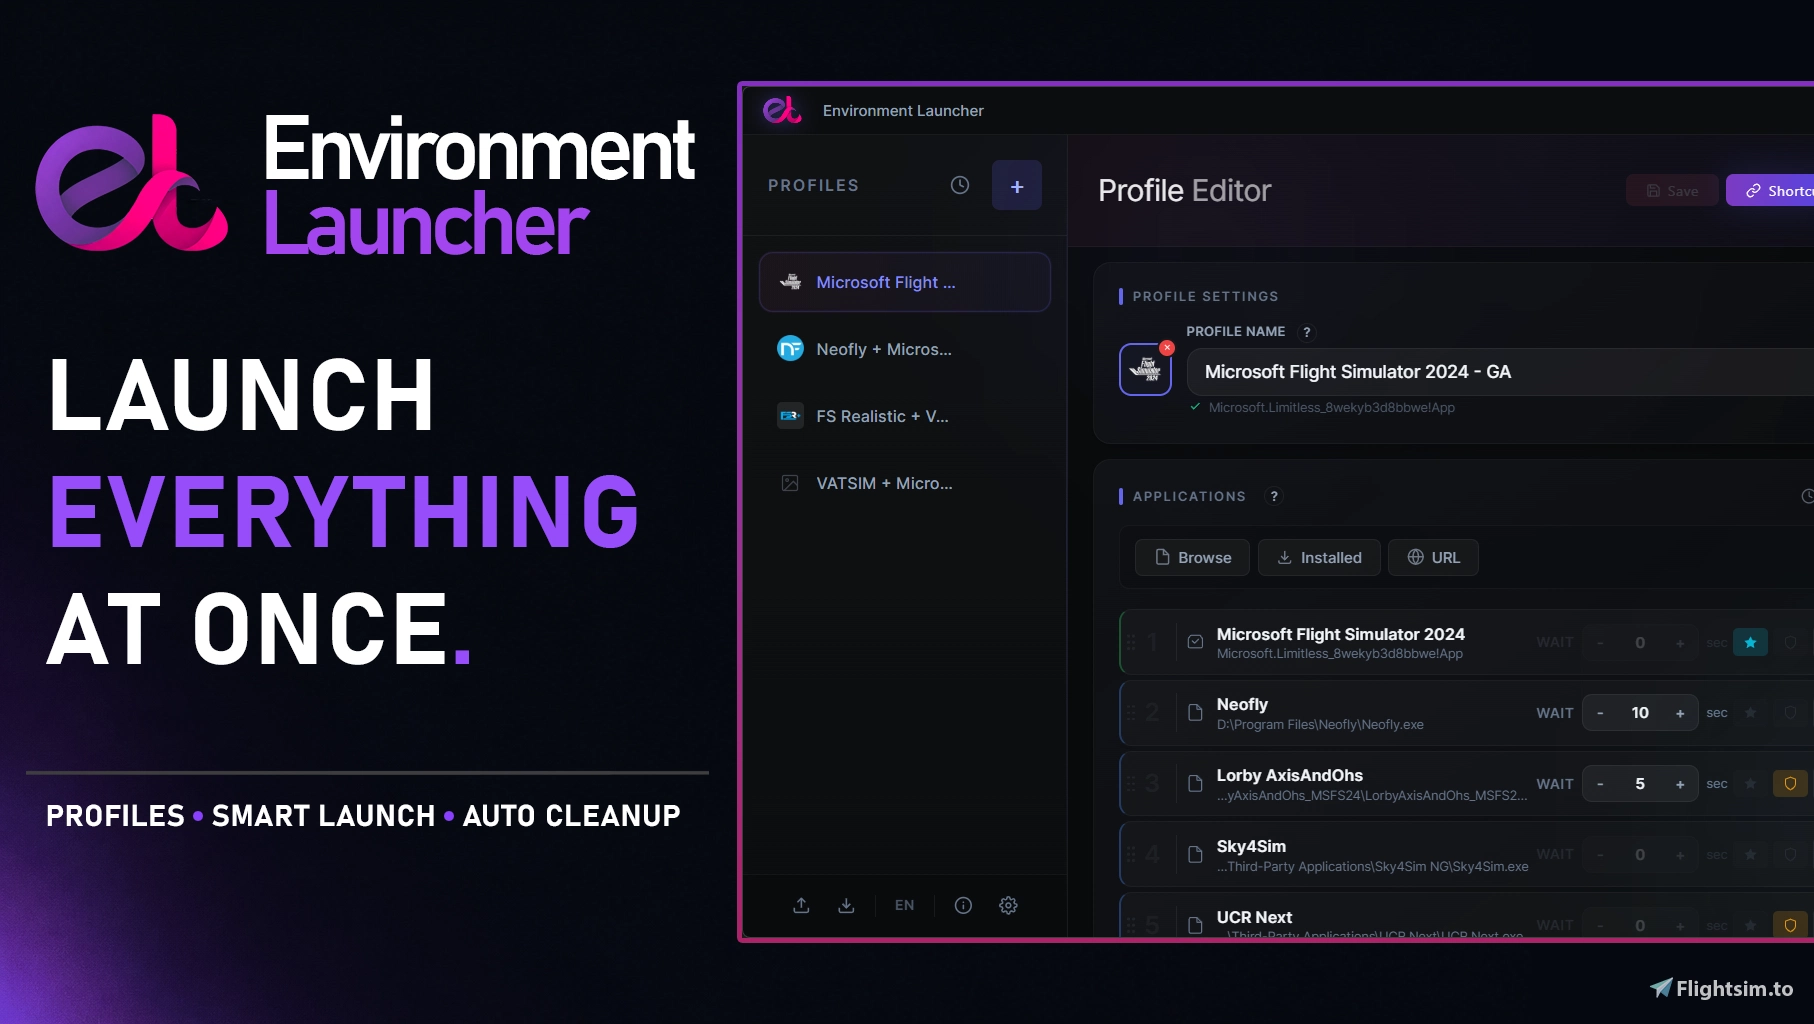Image resolution: width=1814 pixels, height=1024 pixels.
Task: Click the Environment Launcher logo in title bar
Action: click(x=782, y=110)
